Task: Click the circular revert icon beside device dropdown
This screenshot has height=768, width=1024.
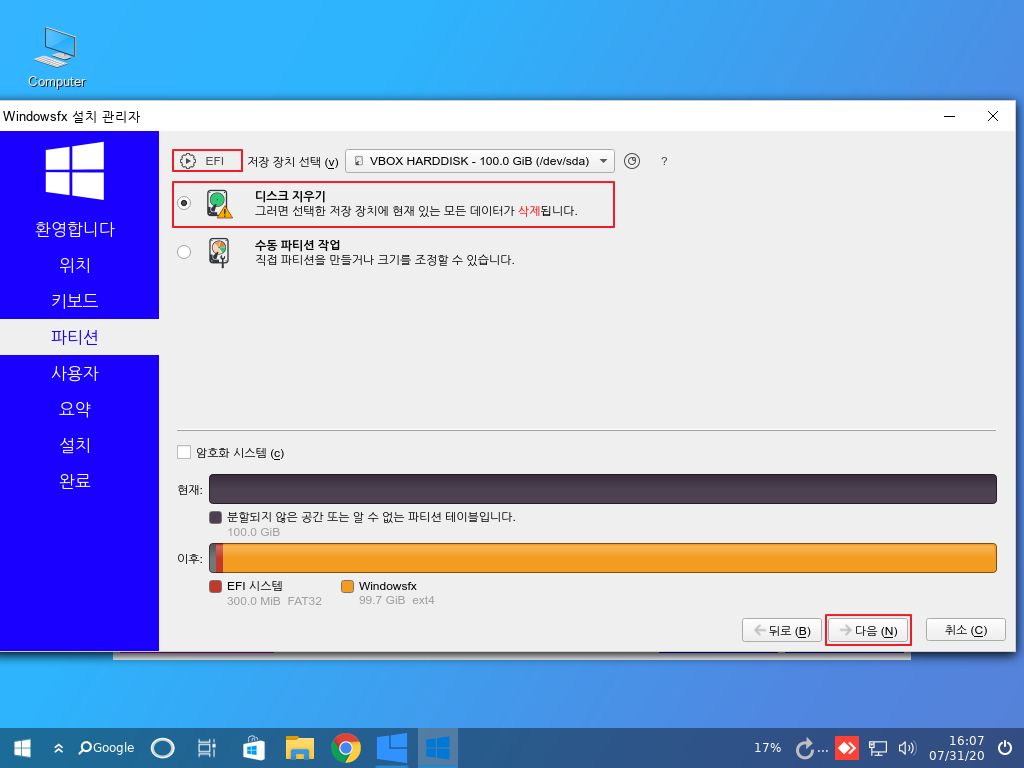Action: point(632,161)
